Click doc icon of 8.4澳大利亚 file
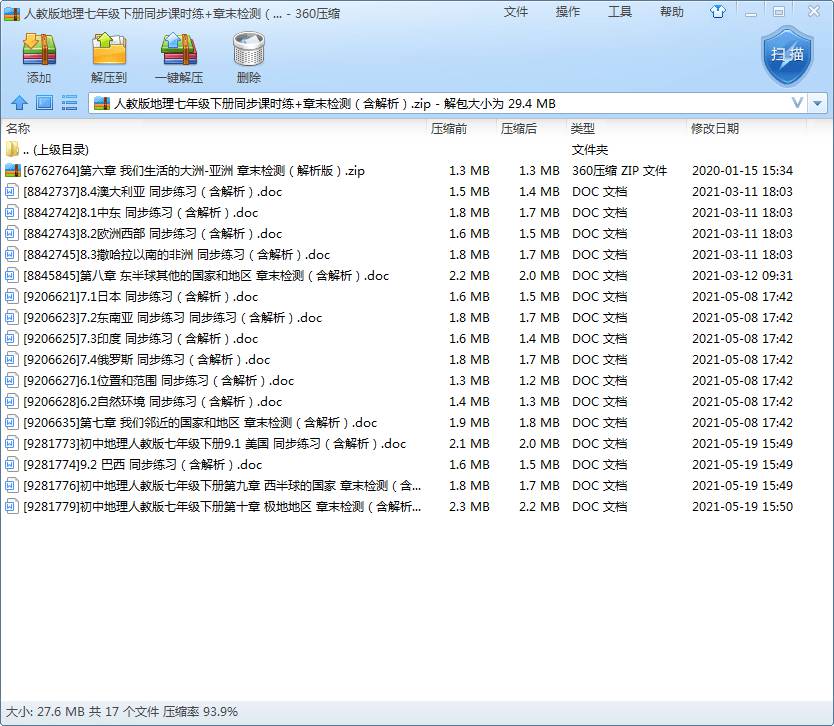Viewport: 834px width, 726px height. [x=11, y=191]
